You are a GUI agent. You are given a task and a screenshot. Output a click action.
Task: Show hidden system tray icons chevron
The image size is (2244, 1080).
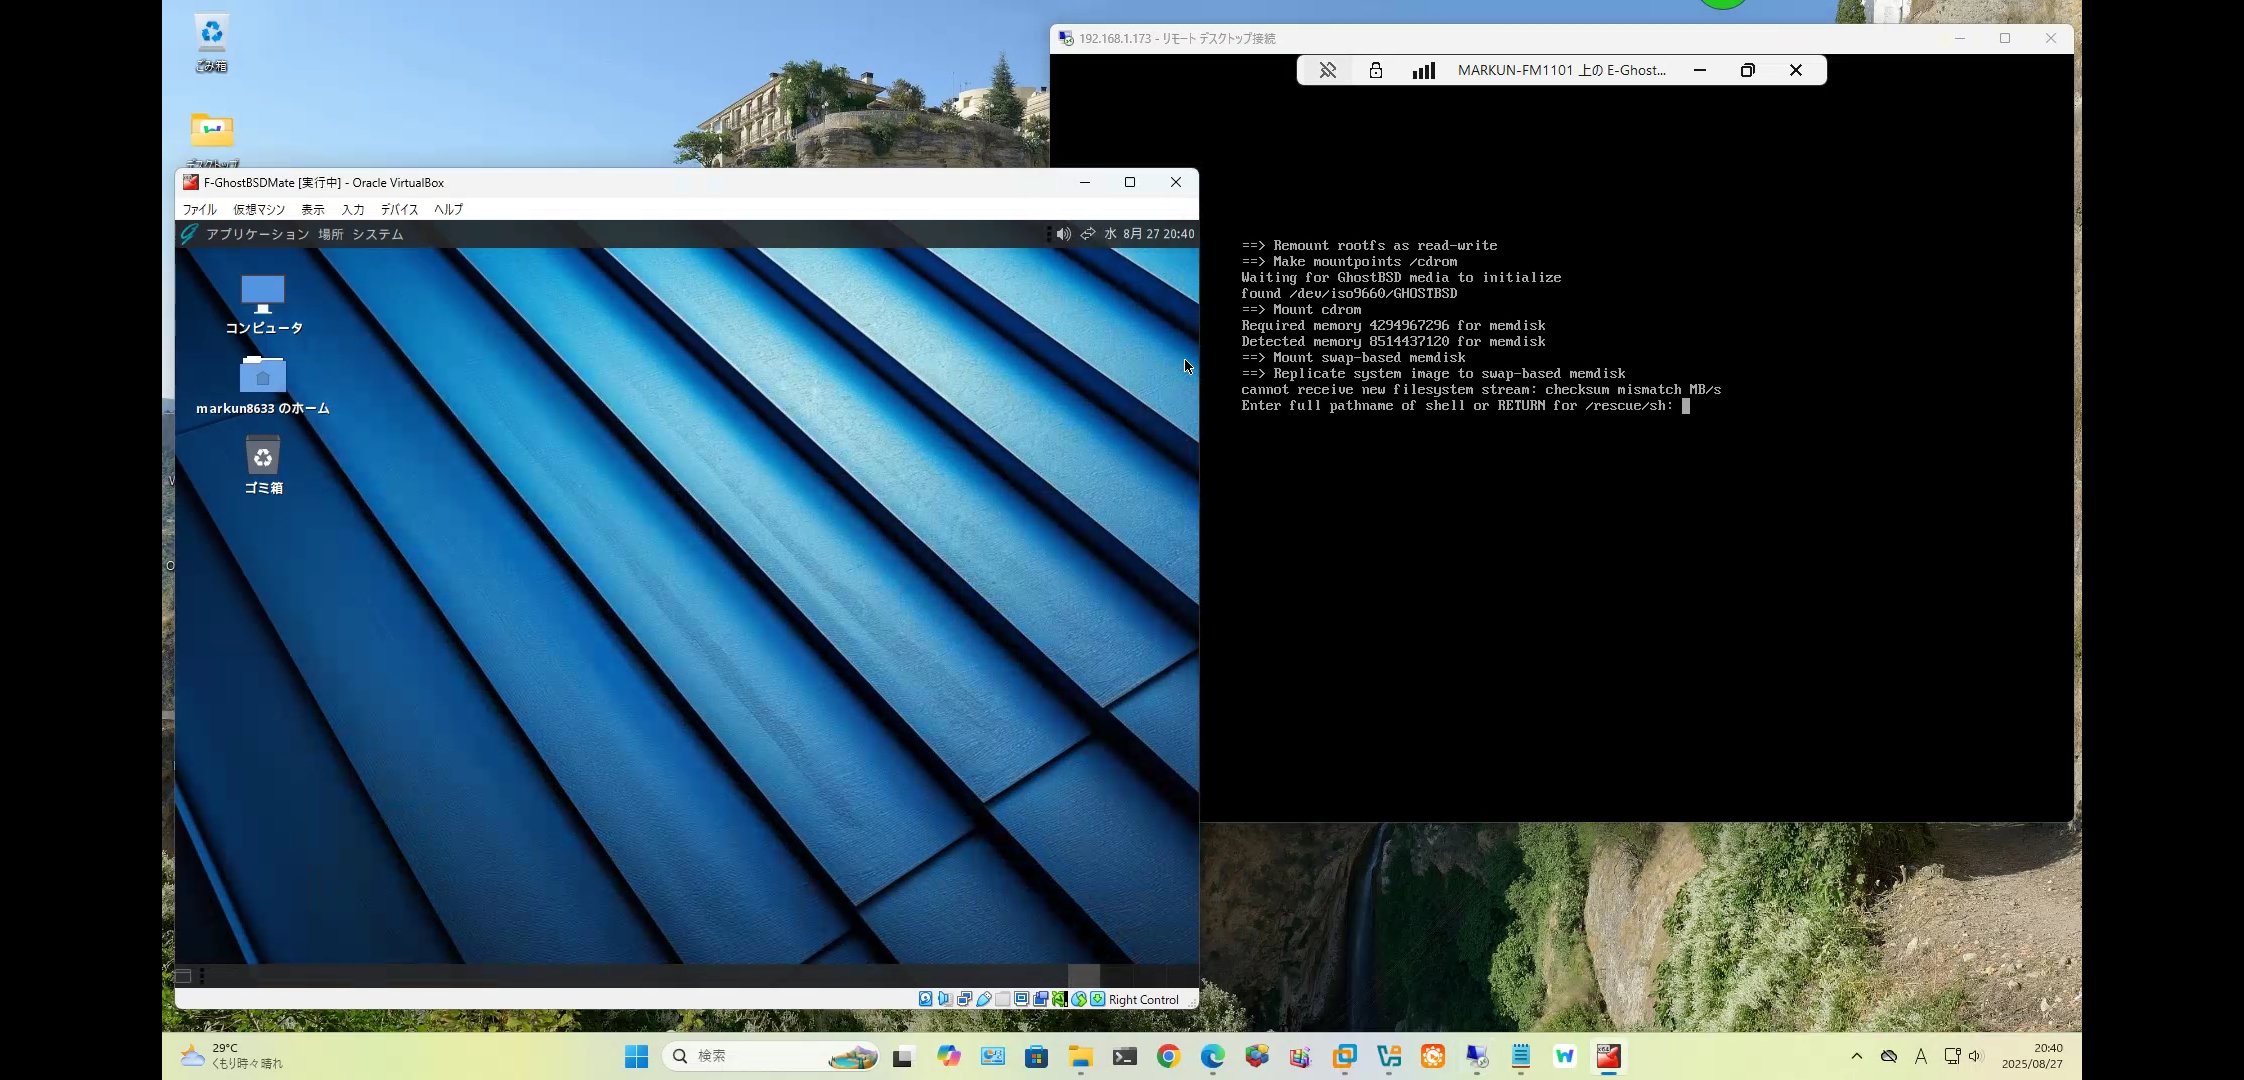1856,1056
